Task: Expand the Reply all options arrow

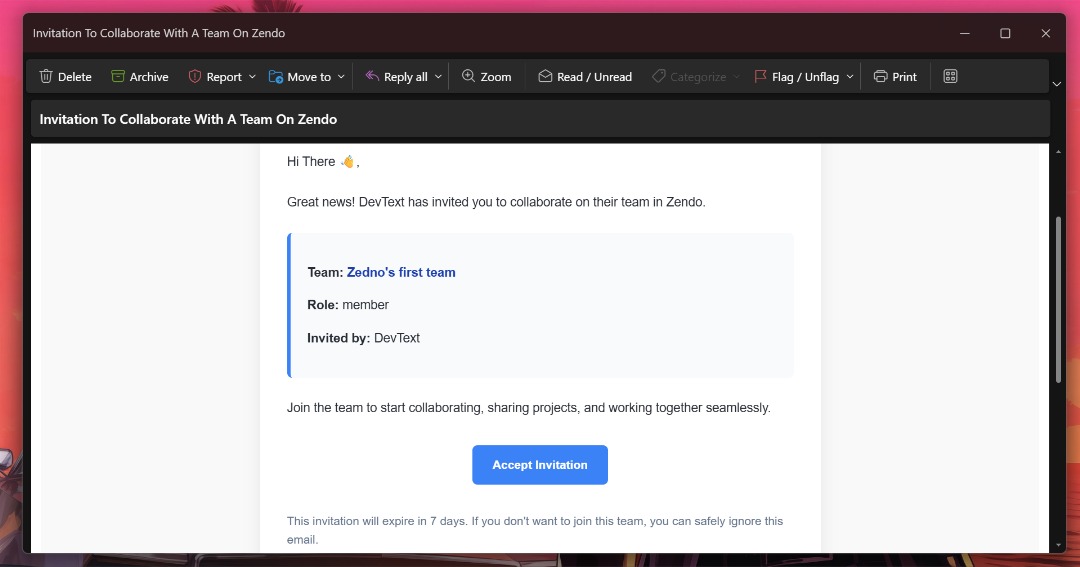Action: pos(438,76)
